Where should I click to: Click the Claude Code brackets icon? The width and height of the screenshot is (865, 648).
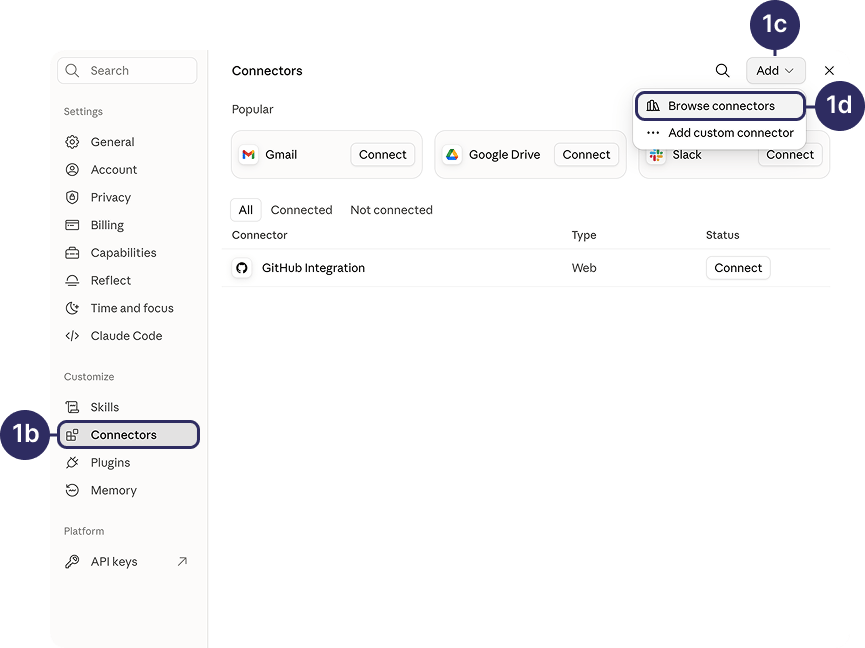pyautogui.click(x=72, y=336)
